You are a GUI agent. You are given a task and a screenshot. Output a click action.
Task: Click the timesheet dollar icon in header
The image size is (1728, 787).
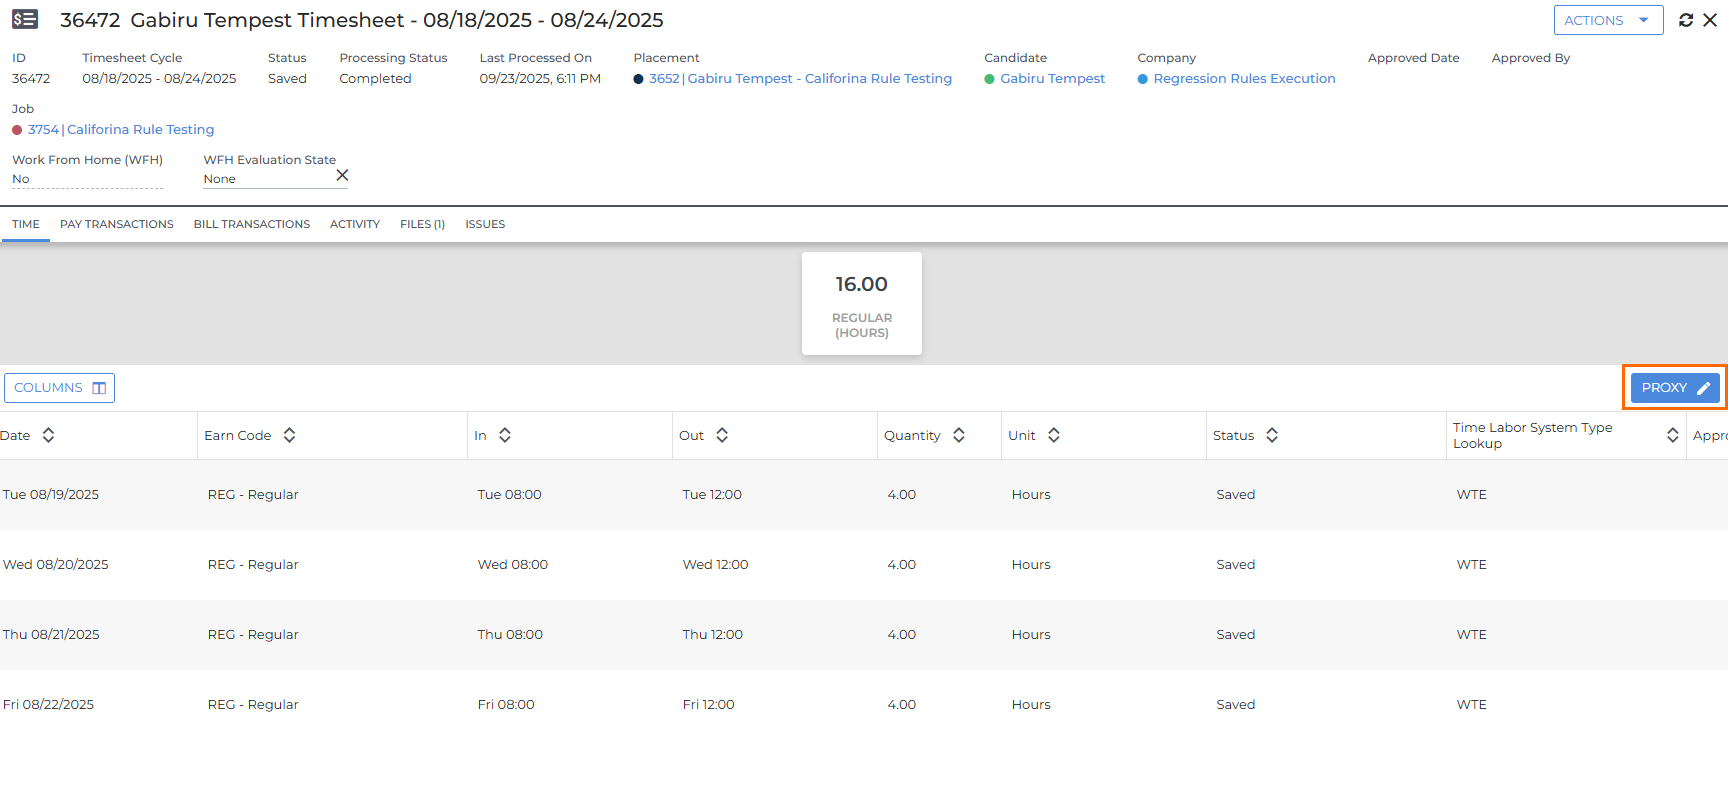tap(25, 20)
